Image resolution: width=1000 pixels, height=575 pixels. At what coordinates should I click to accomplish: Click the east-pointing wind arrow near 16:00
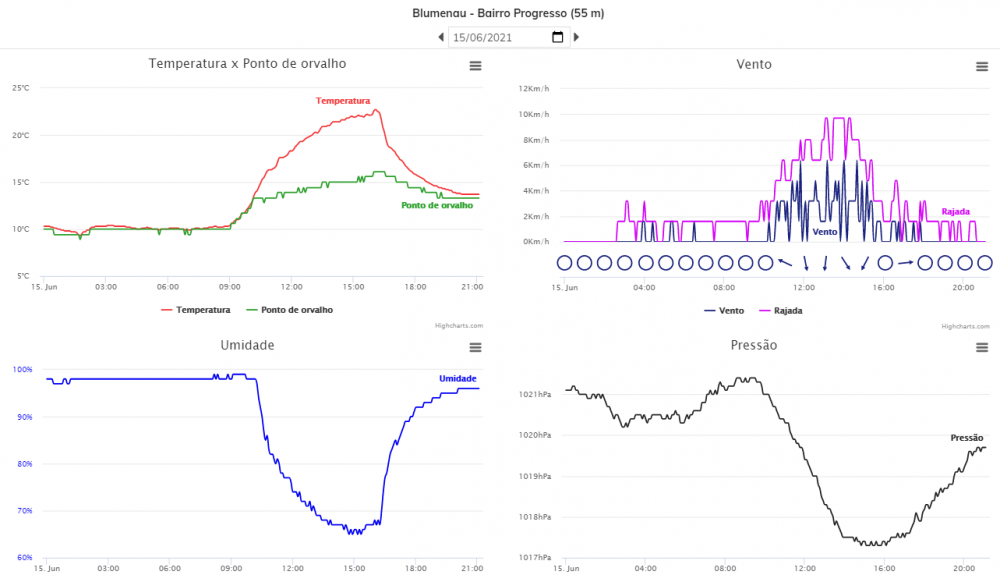[905, 263]
